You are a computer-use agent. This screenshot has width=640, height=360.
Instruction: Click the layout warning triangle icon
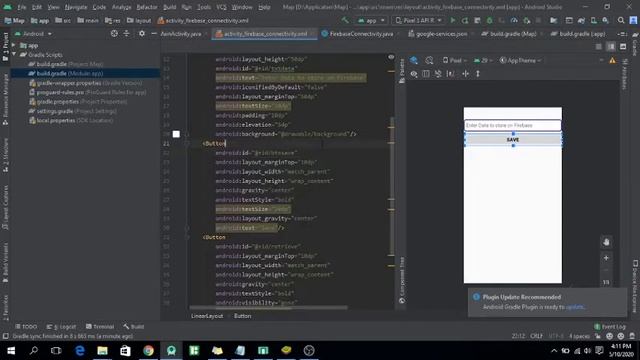pos(613,60)
